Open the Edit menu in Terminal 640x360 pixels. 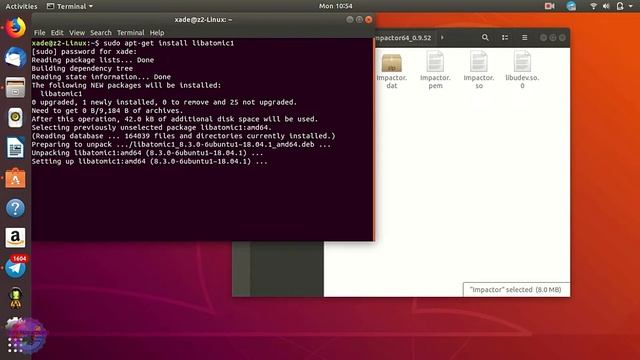click(57, 33)
